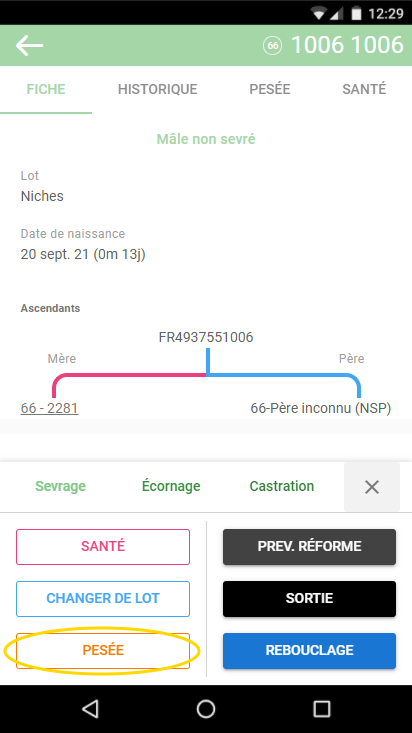This screenshot has height=733, width=412.
Task: Tap the Android home circle icon
Action: pos(206,709)
